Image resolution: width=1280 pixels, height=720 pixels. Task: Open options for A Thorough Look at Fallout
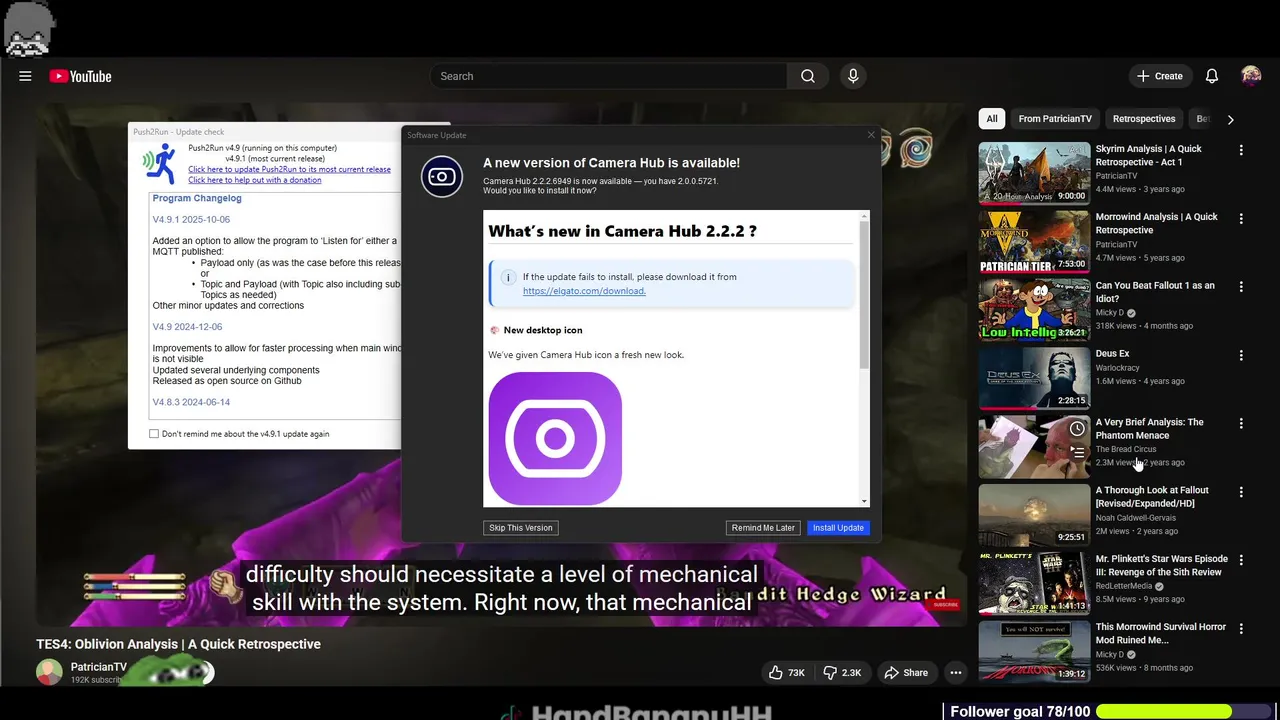click(x=1241, y=492)
